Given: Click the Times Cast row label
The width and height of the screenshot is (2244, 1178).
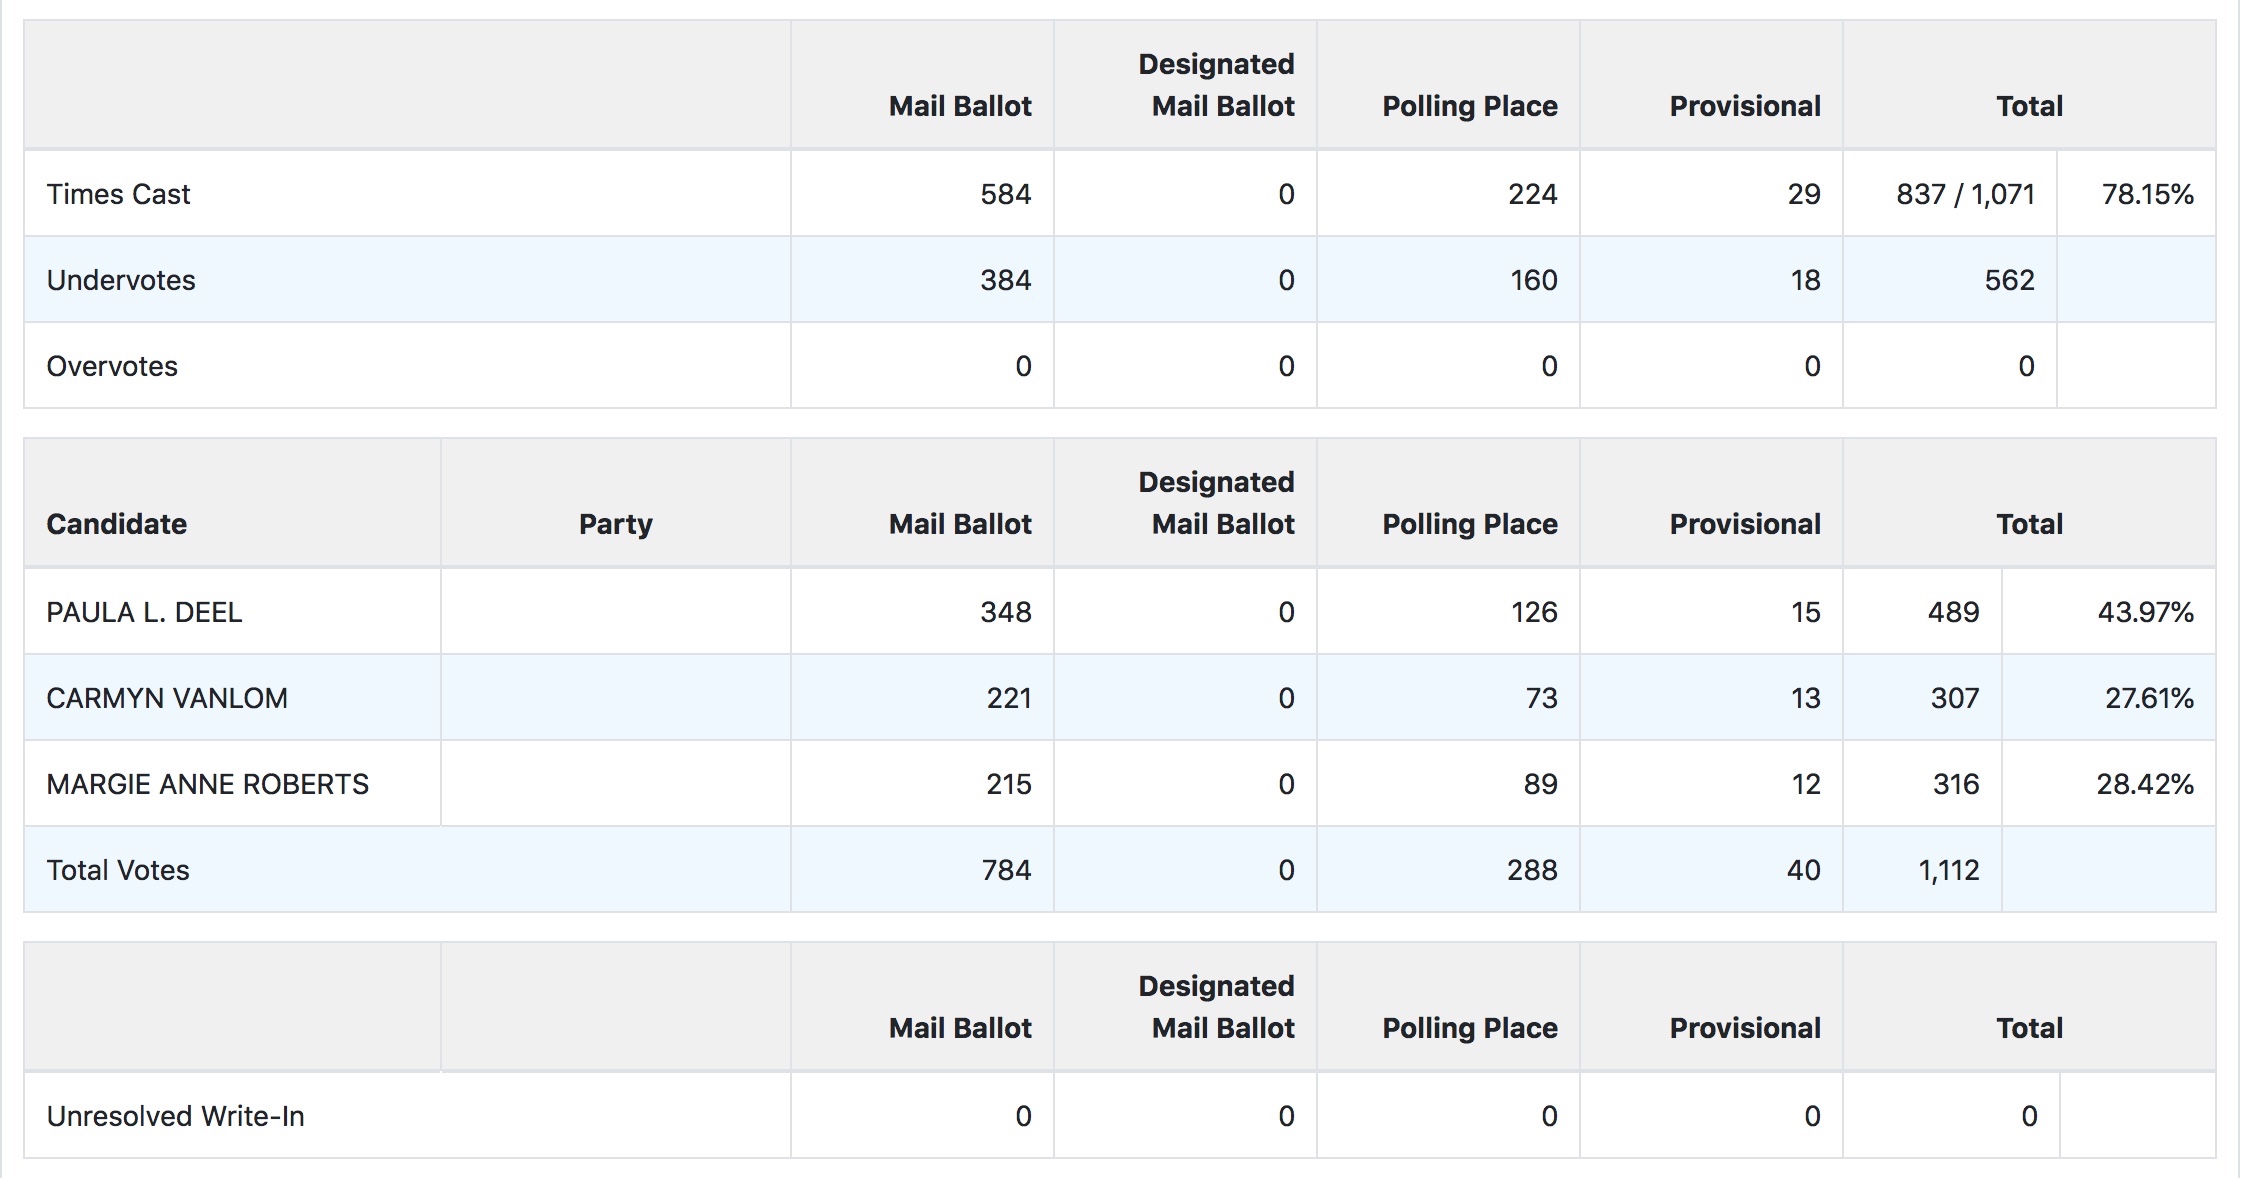Looking at the screenshot, I should 118,194.
